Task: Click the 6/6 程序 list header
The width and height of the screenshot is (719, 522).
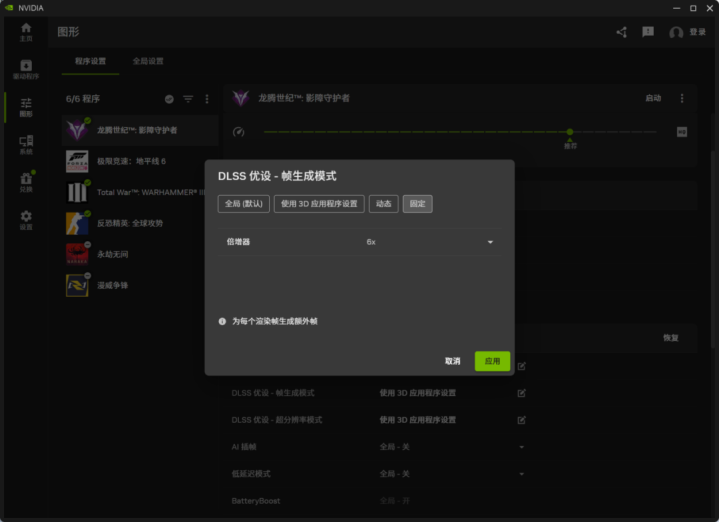Action: pyautogui.click(x=83, y=99)
